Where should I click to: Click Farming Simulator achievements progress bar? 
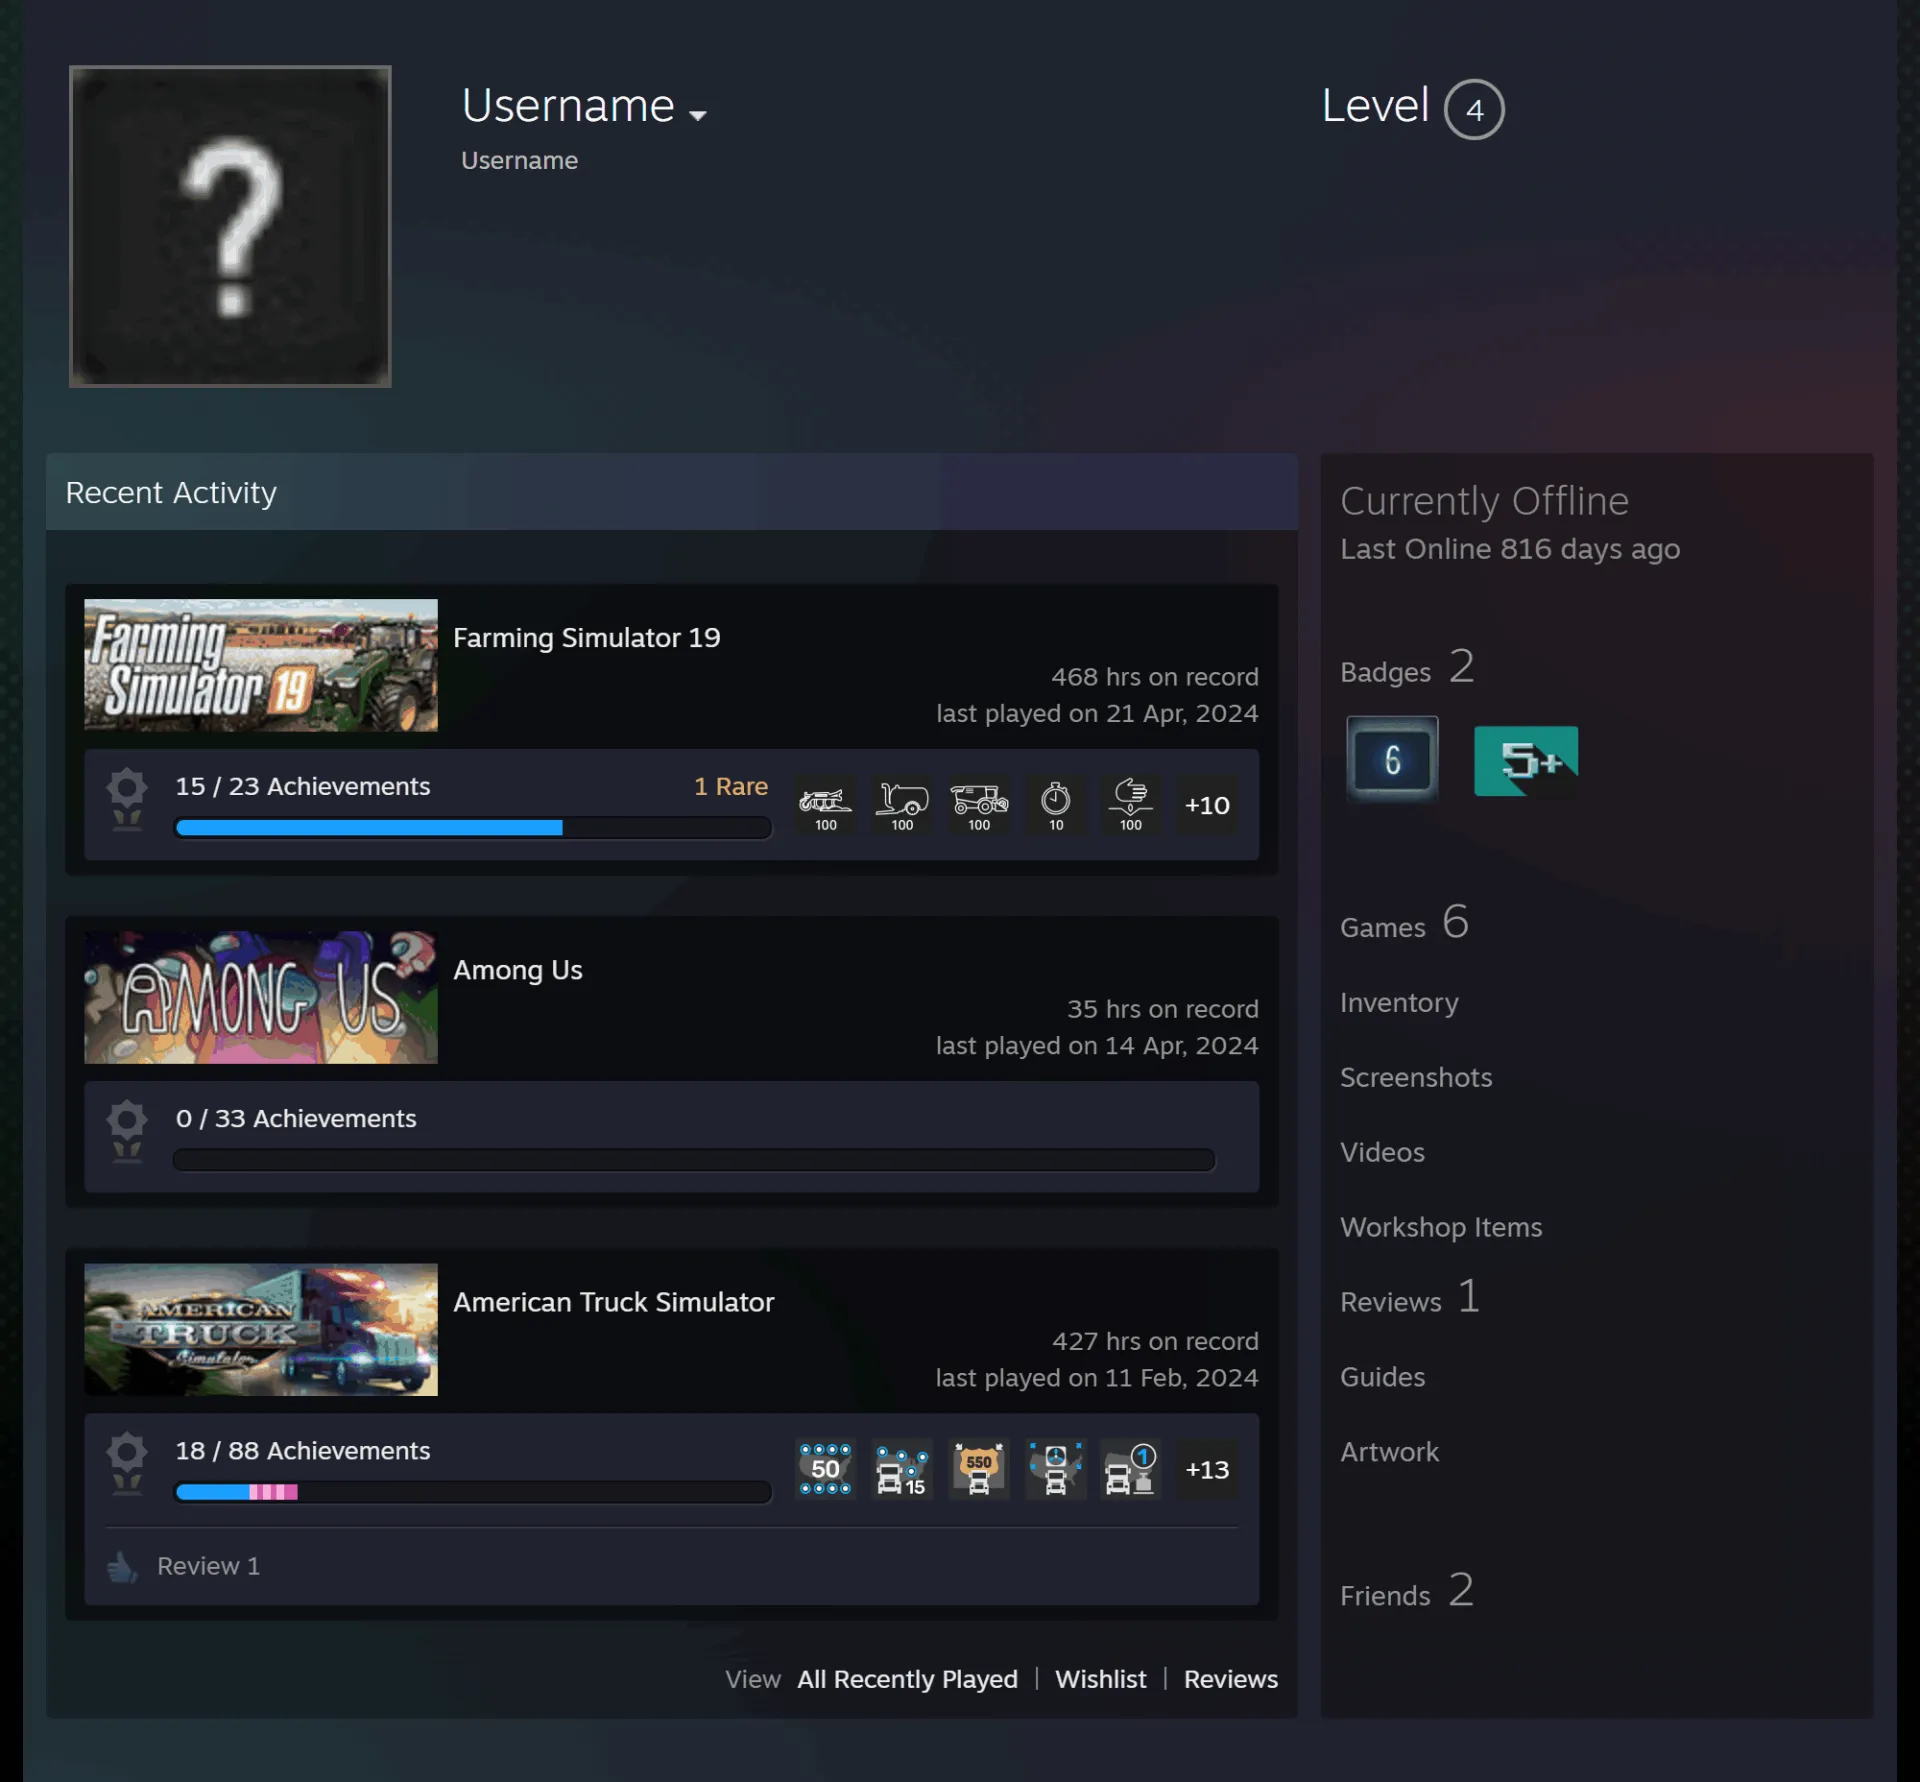point(473,828)
